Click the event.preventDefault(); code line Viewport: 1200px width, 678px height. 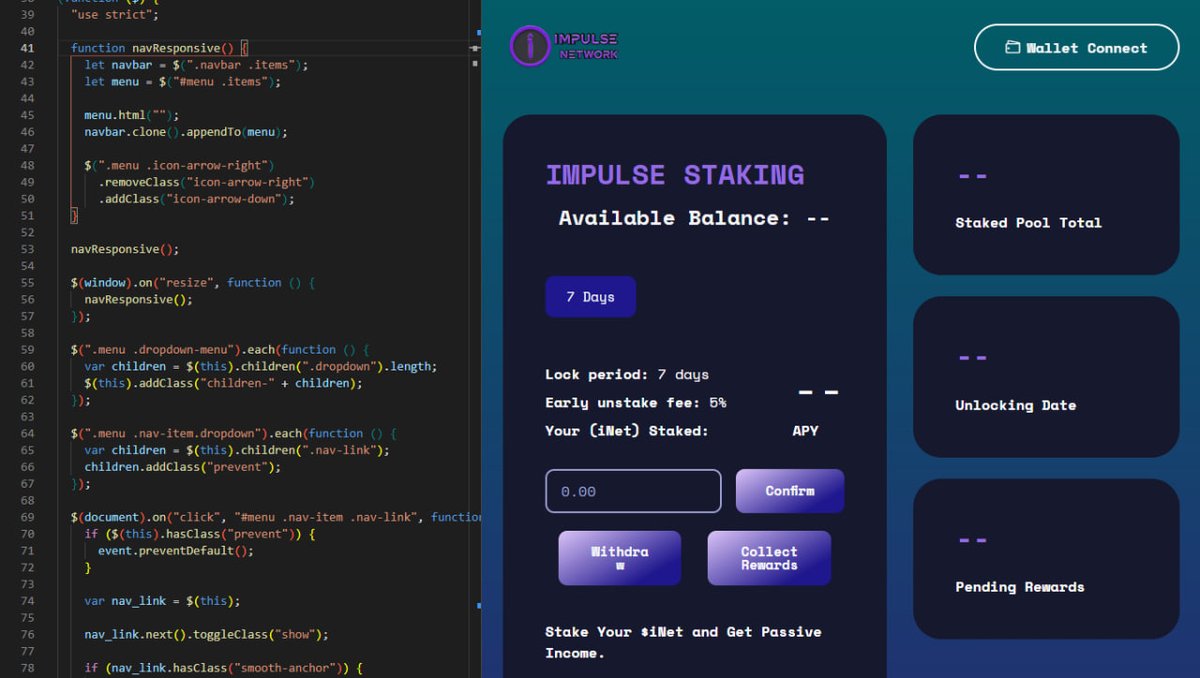point(175,551)
